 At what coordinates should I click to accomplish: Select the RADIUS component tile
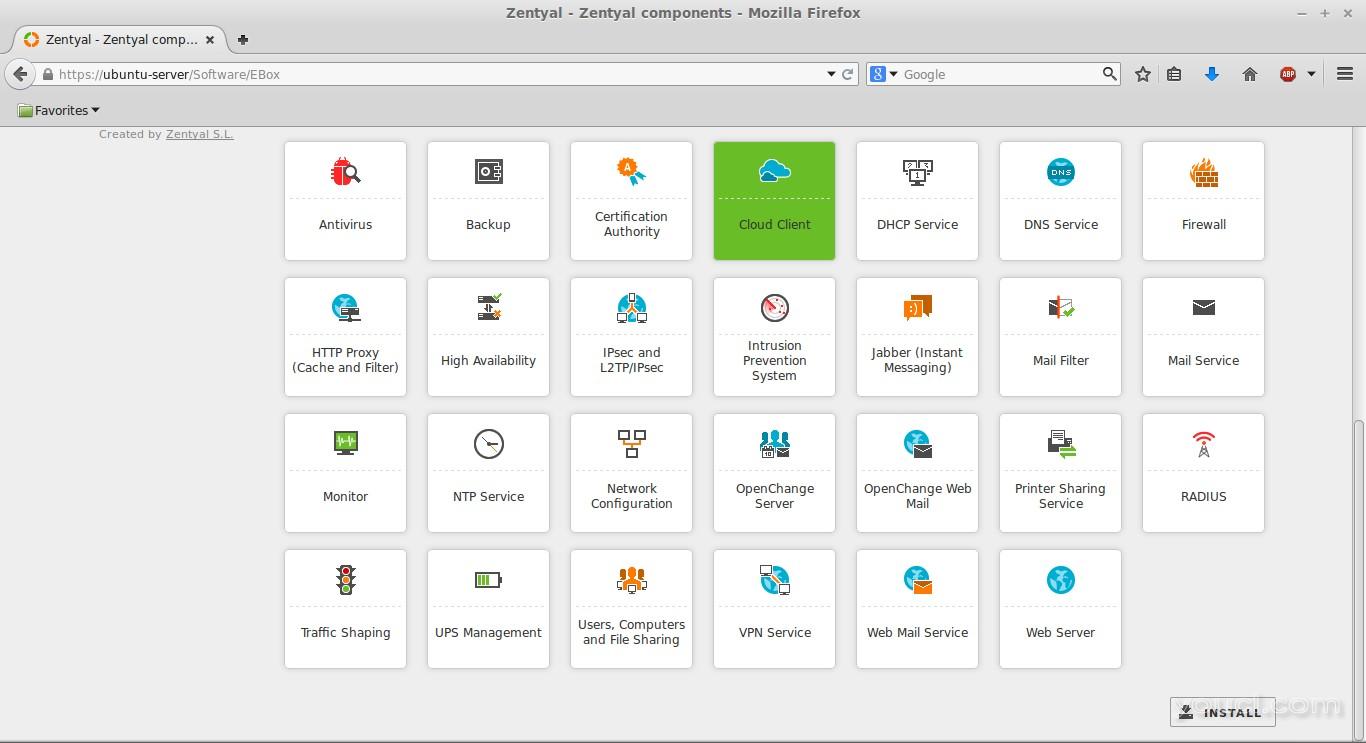pyautogui.click(x=1203, y=473)
